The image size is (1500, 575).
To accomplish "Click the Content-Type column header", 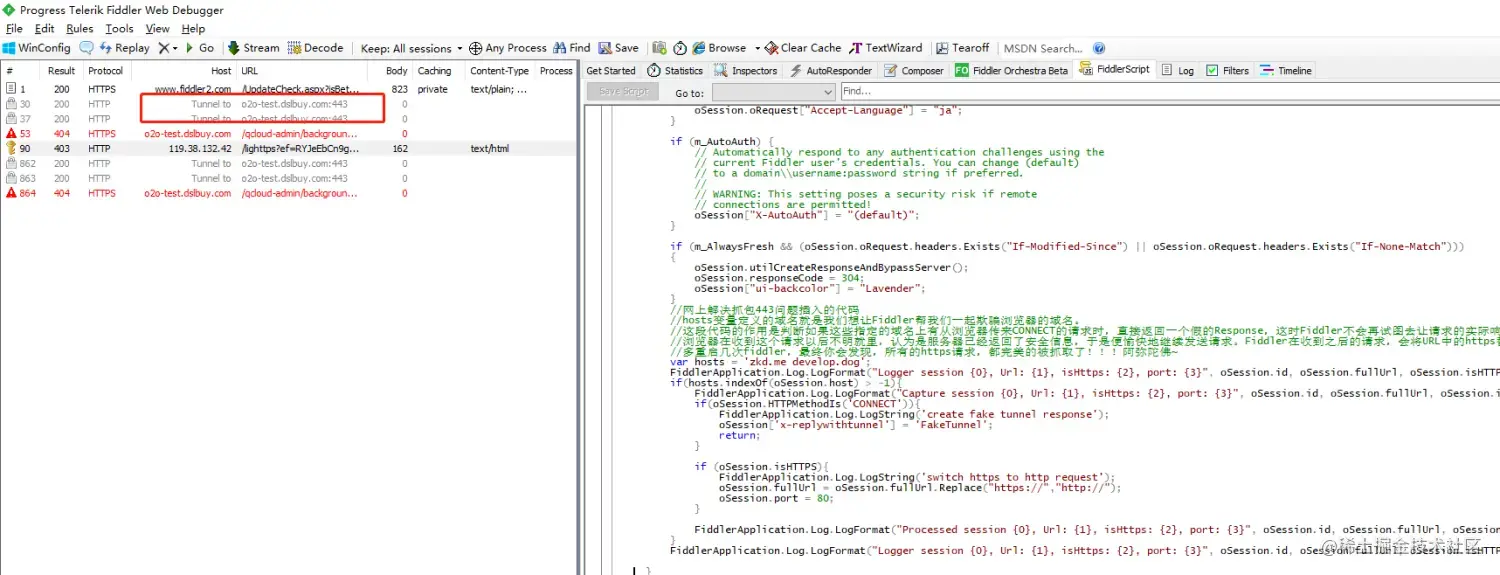I will coord(499,71).
